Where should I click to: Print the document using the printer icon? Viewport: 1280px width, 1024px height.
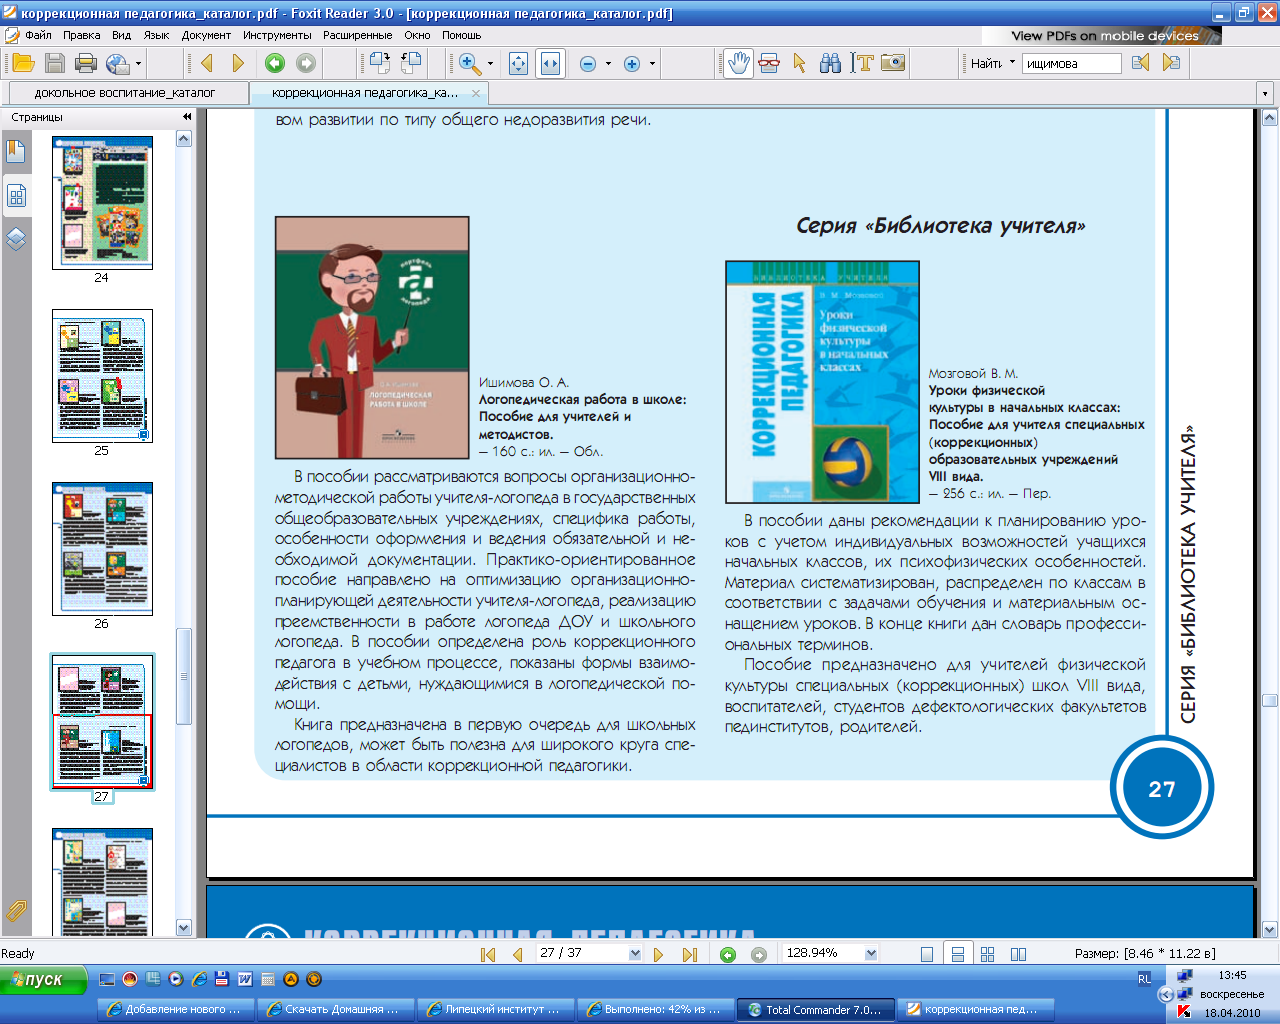click(x=86, y=63)
